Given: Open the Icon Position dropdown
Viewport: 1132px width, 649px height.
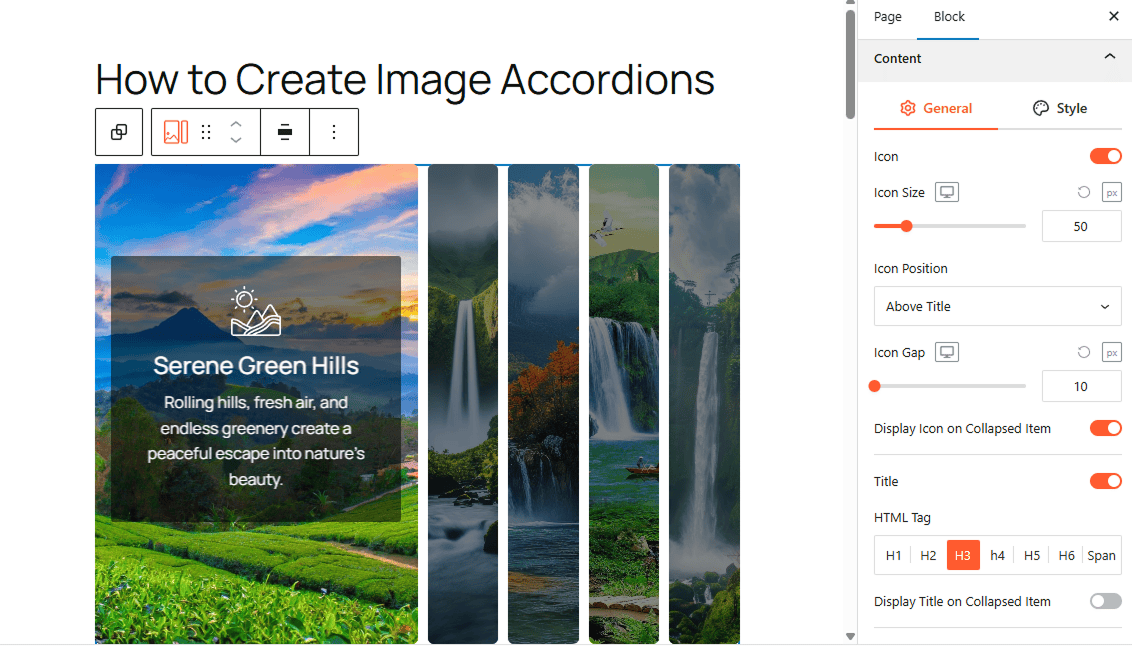Looking at the screenshot, I should (997, 306).
